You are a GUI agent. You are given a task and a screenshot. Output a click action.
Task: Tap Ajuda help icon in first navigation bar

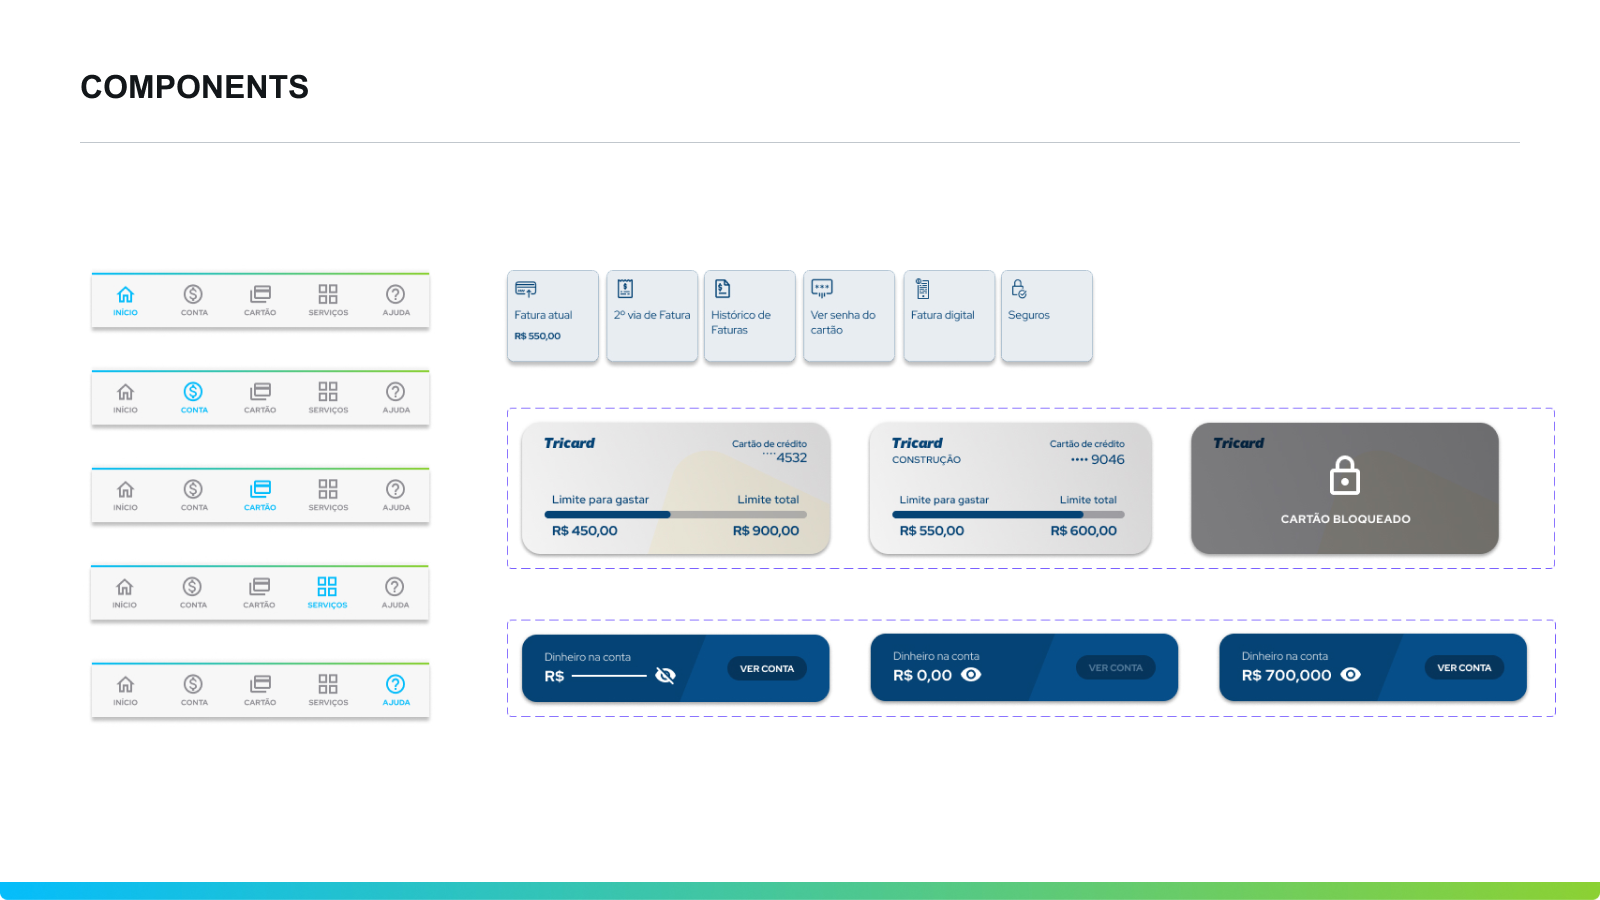click(396, 294)
